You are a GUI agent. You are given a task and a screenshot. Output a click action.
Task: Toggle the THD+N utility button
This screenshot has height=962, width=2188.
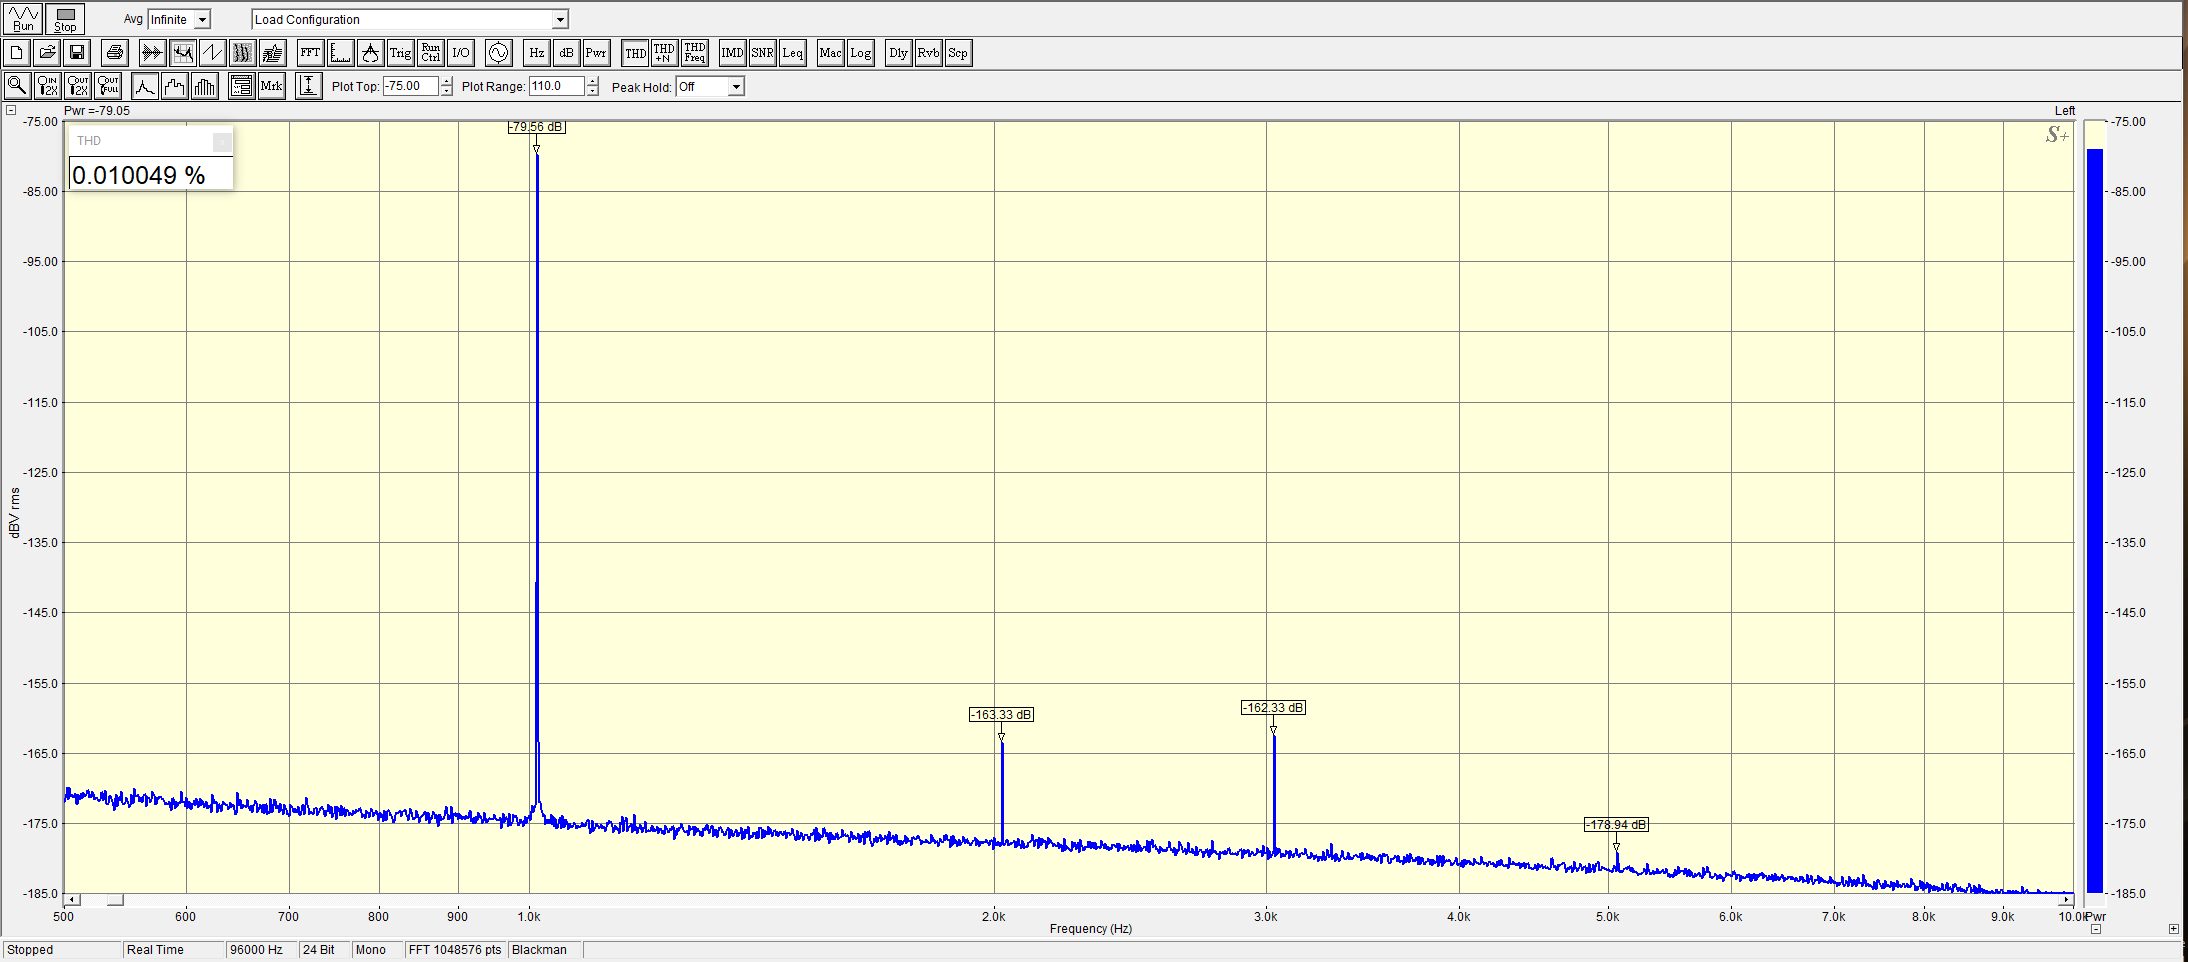[x=664, y=53]
